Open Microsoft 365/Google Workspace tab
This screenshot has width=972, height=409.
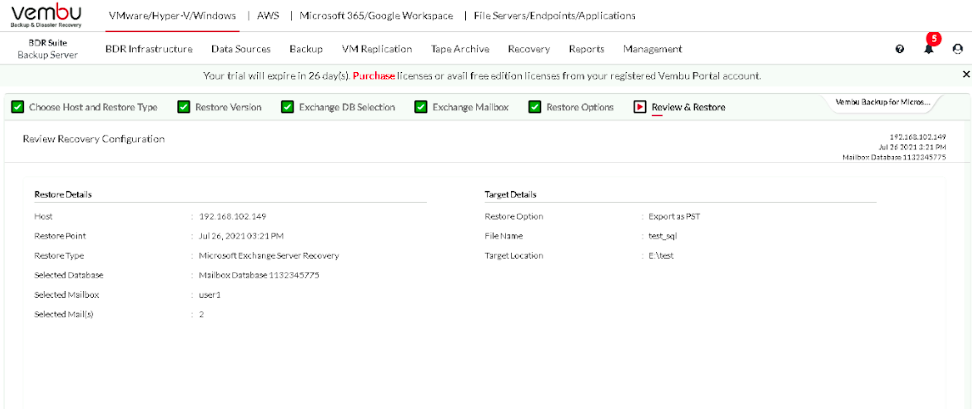pos(376,16)
